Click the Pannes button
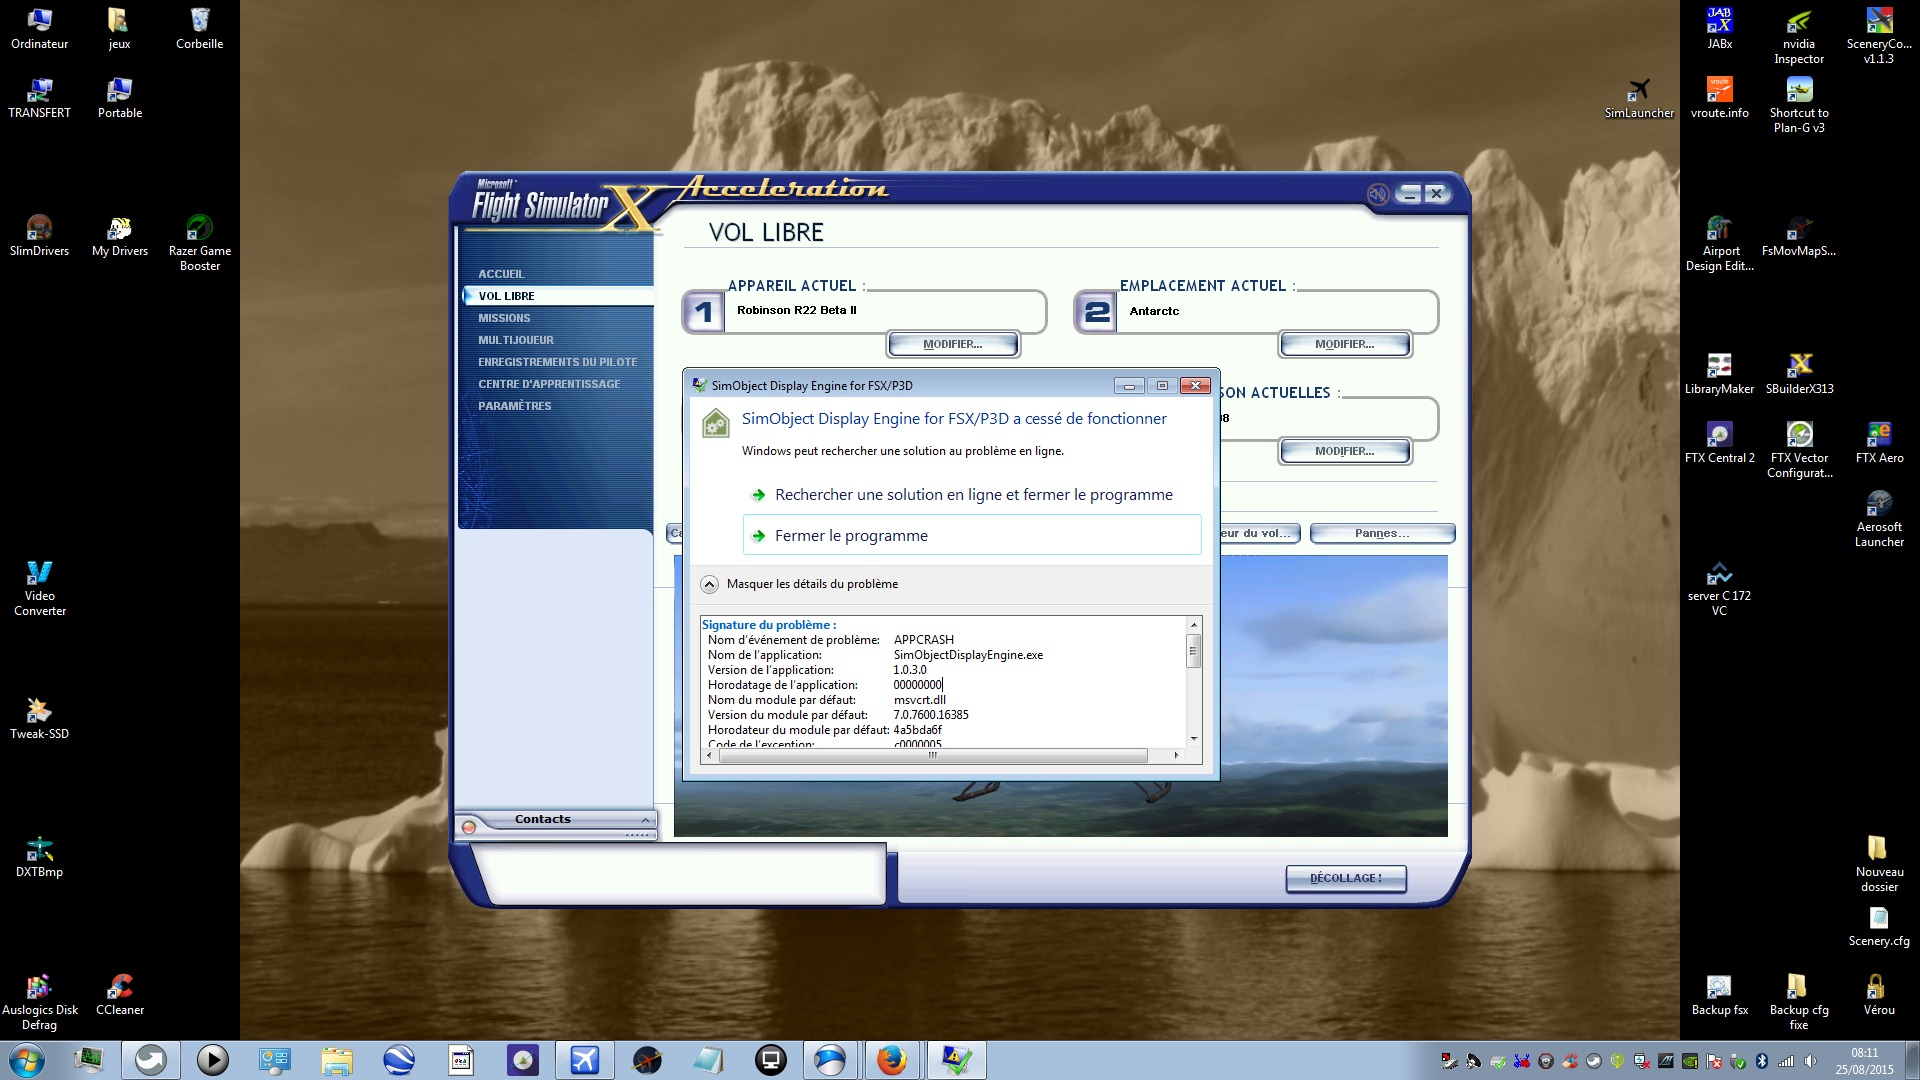The height and width of the screenshot is (1080, 1920). (x=1382, y=533)
